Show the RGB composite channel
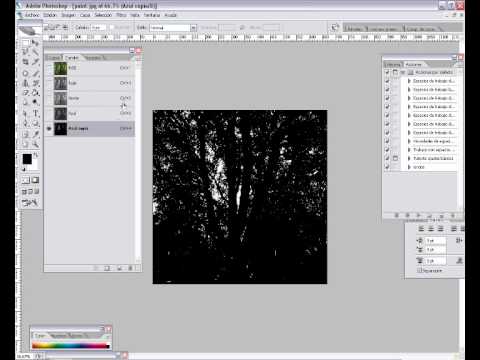Screen dimensions: 480x360 pyautogui.click(x=49, y=68)
